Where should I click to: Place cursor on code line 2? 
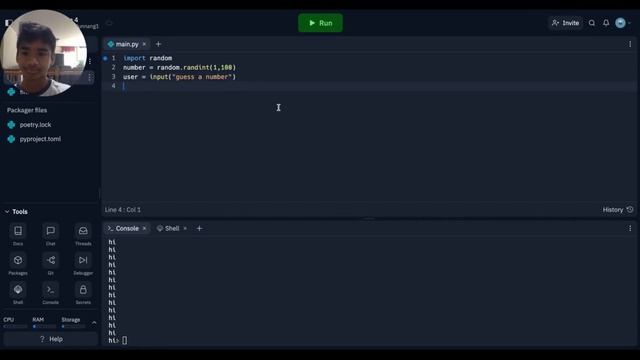click(180, 67)
